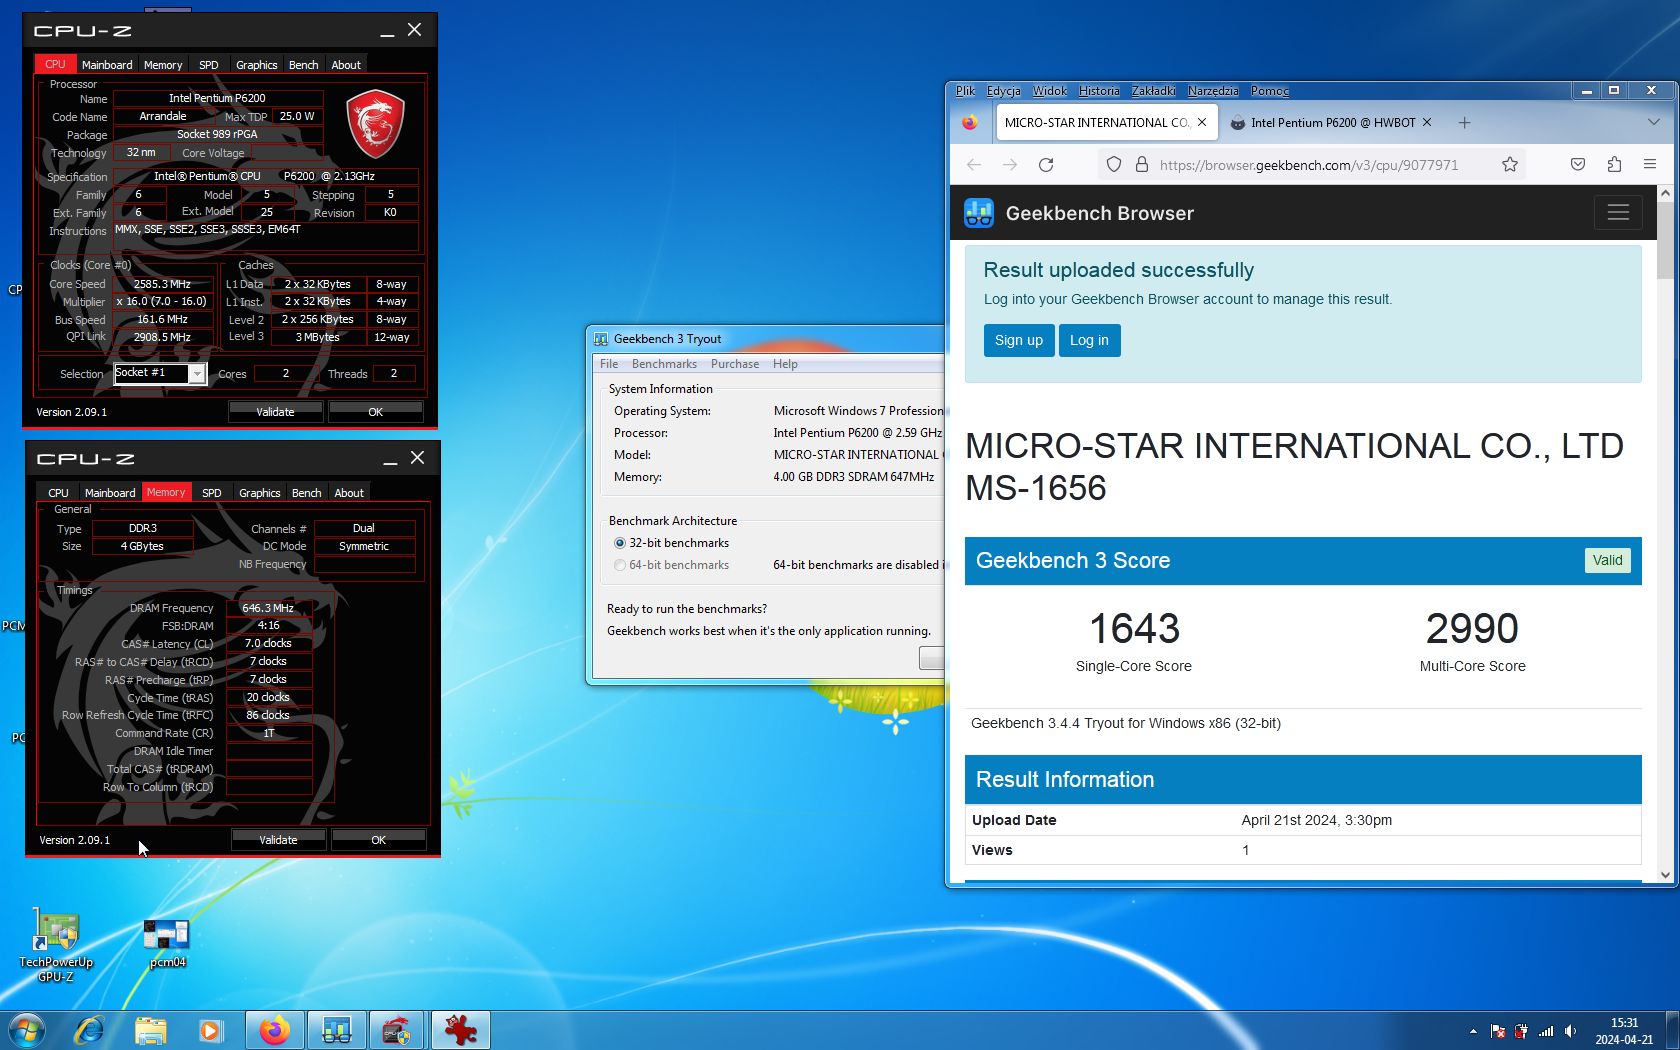Viewport: 1680px width, 1050px height.
Task: Open Historia menu in Firefox
Action: click(1099, 91)
